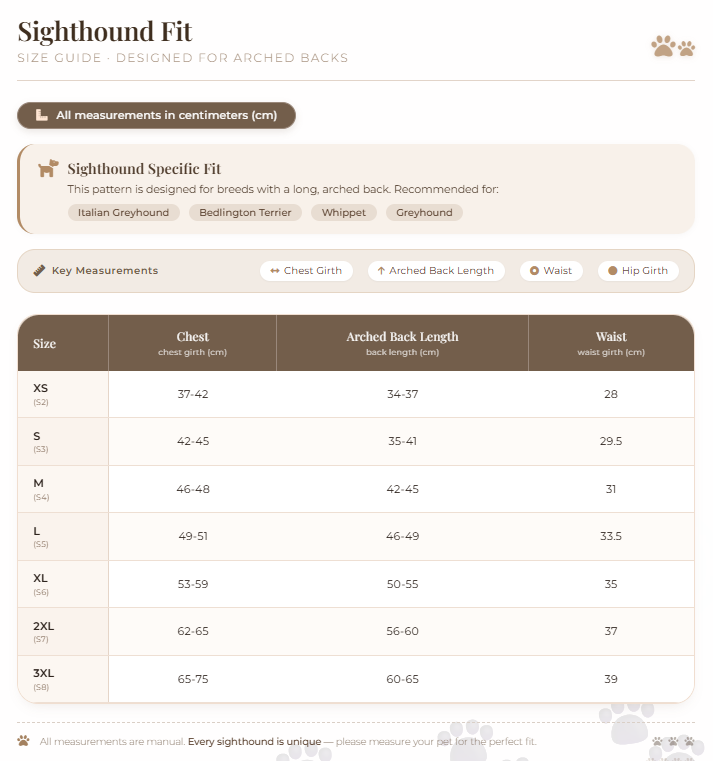Click the All measurements in centimeters badge
This screenshot has height=761, width=713.
tap(156, 116)
